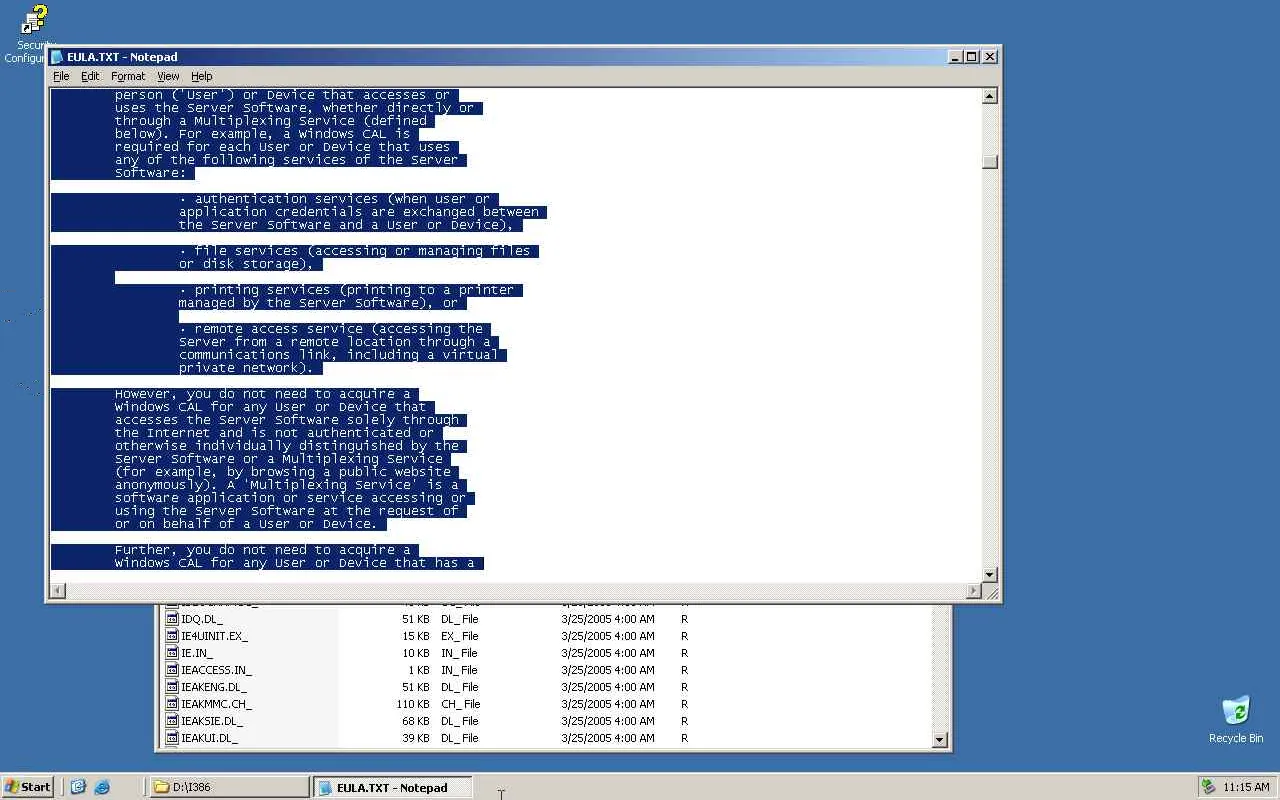Open the Help menu in Notepad
Image resolution: width=1280 pixels, height=800 pixels.
202,76
